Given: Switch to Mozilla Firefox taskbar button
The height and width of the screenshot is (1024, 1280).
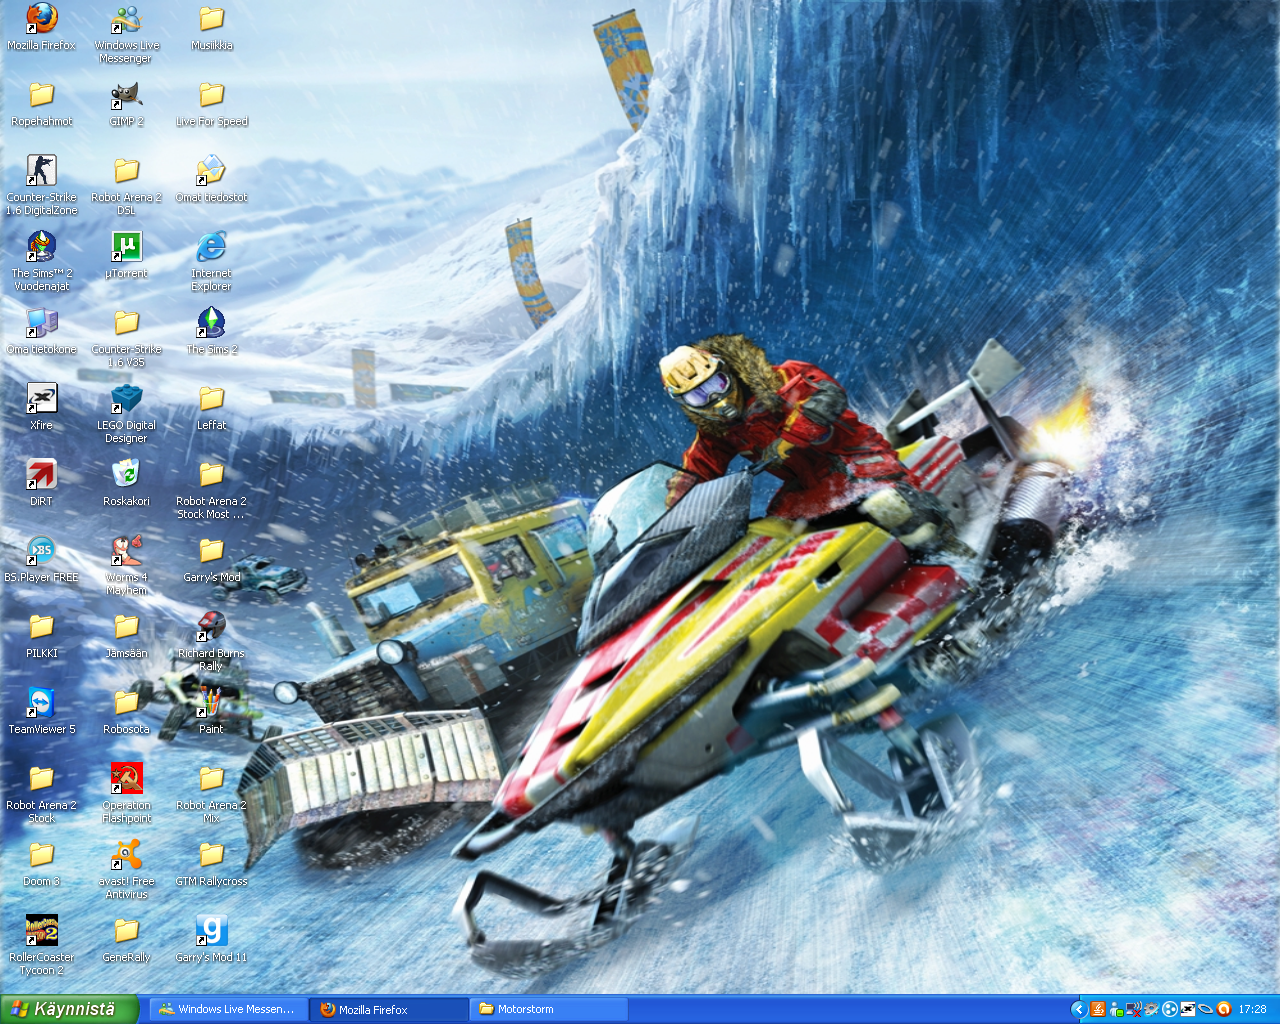Looking at the screenshot, I should 388,1009.
